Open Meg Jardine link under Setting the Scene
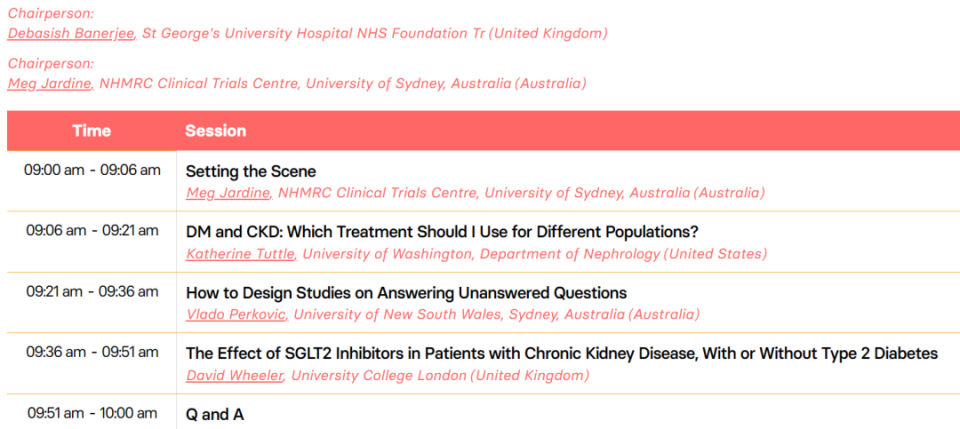 coord(228,192)
